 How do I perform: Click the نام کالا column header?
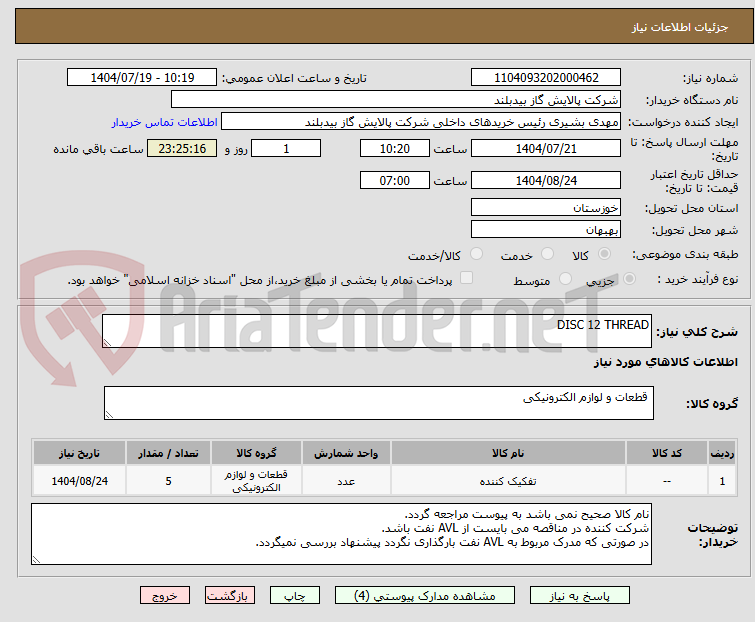(508, 453)
